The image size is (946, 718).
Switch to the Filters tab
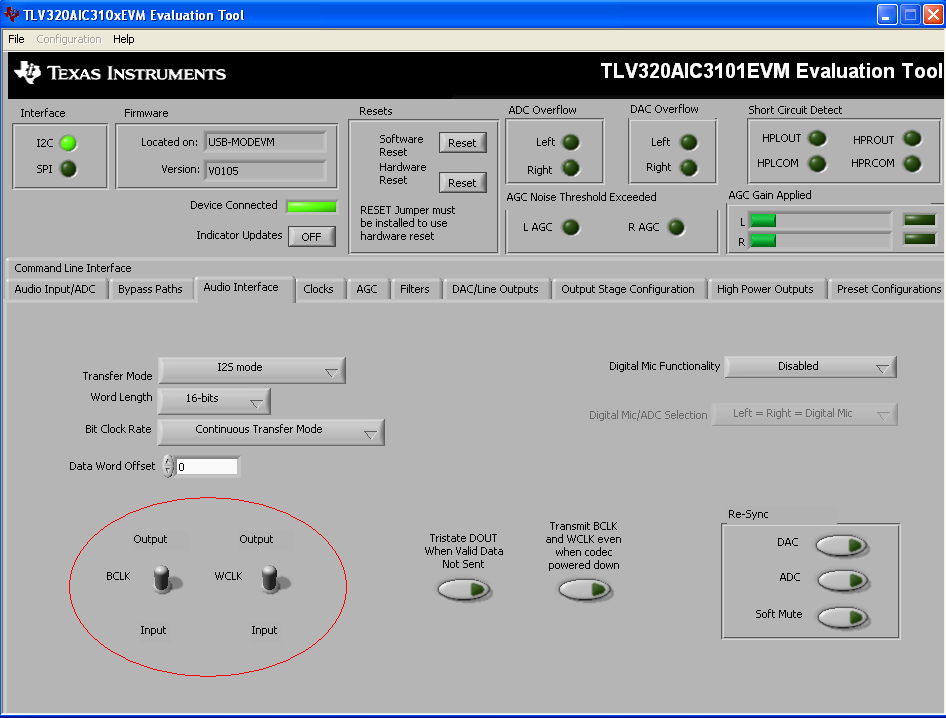[x=414, y=289]
